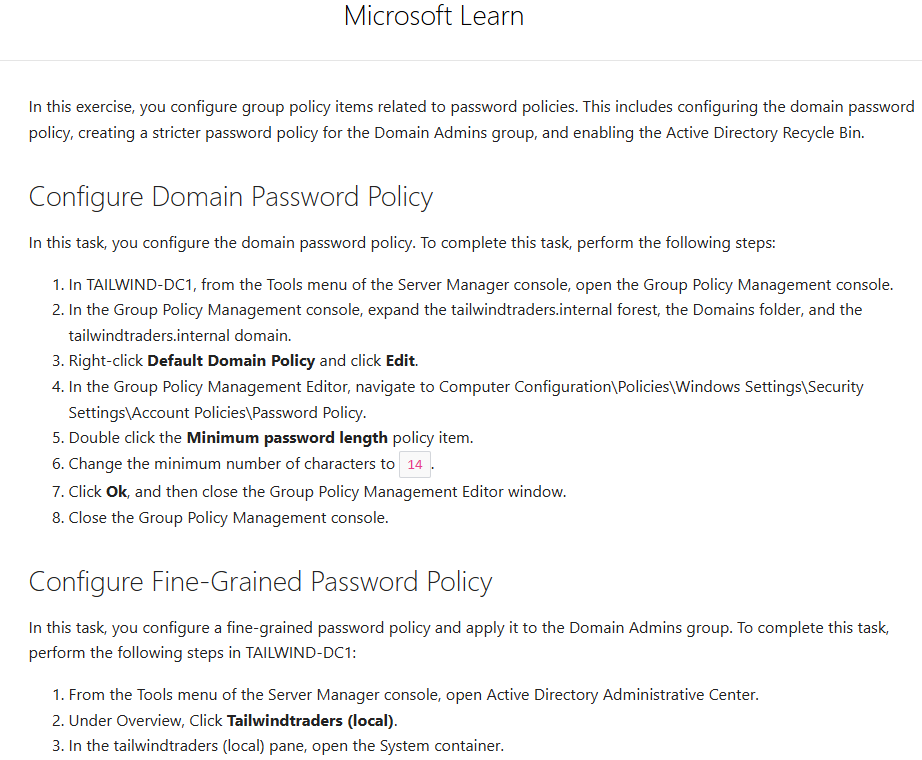Click the inline code value 14
The image size is (922, 760).
click(x=415, y=465)
